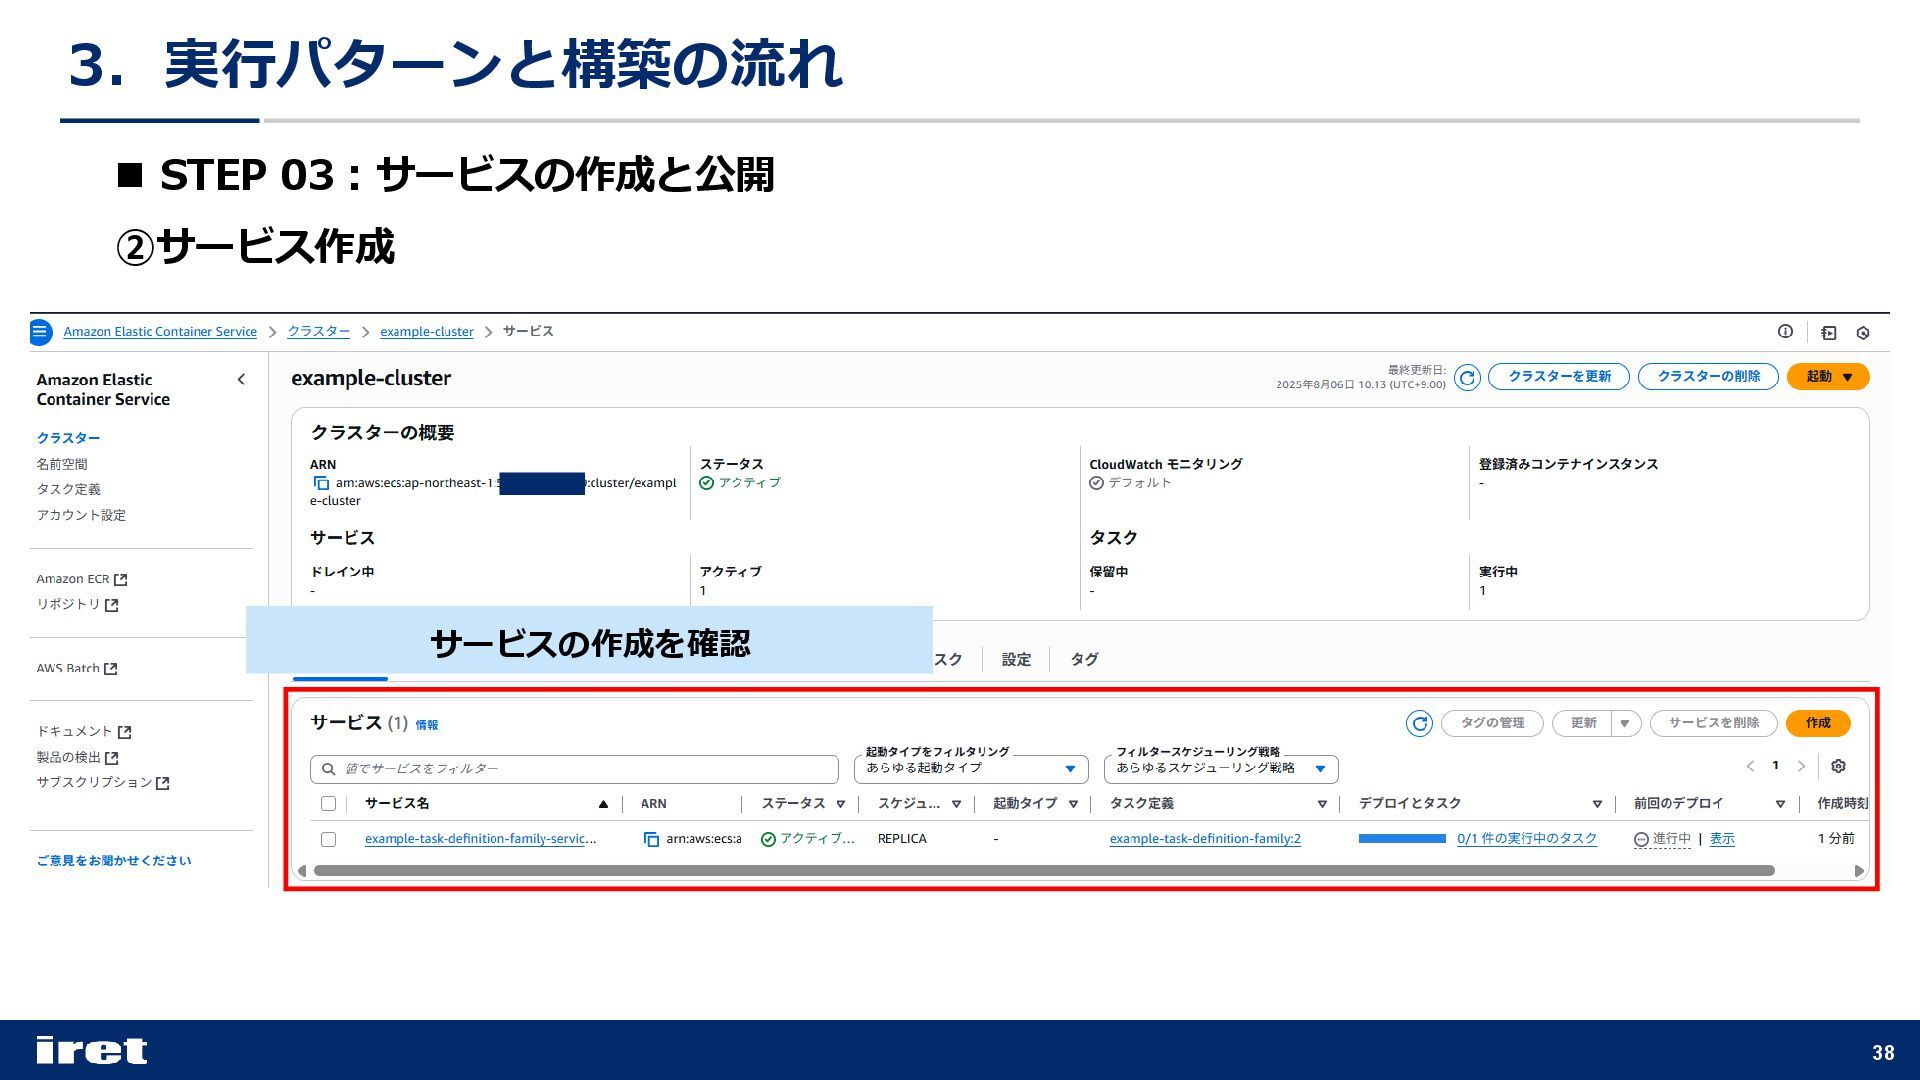Click the Amazon Elastic Container Service breadcrumb
The image size is (1920, 1080).
(x=160, y=332)
